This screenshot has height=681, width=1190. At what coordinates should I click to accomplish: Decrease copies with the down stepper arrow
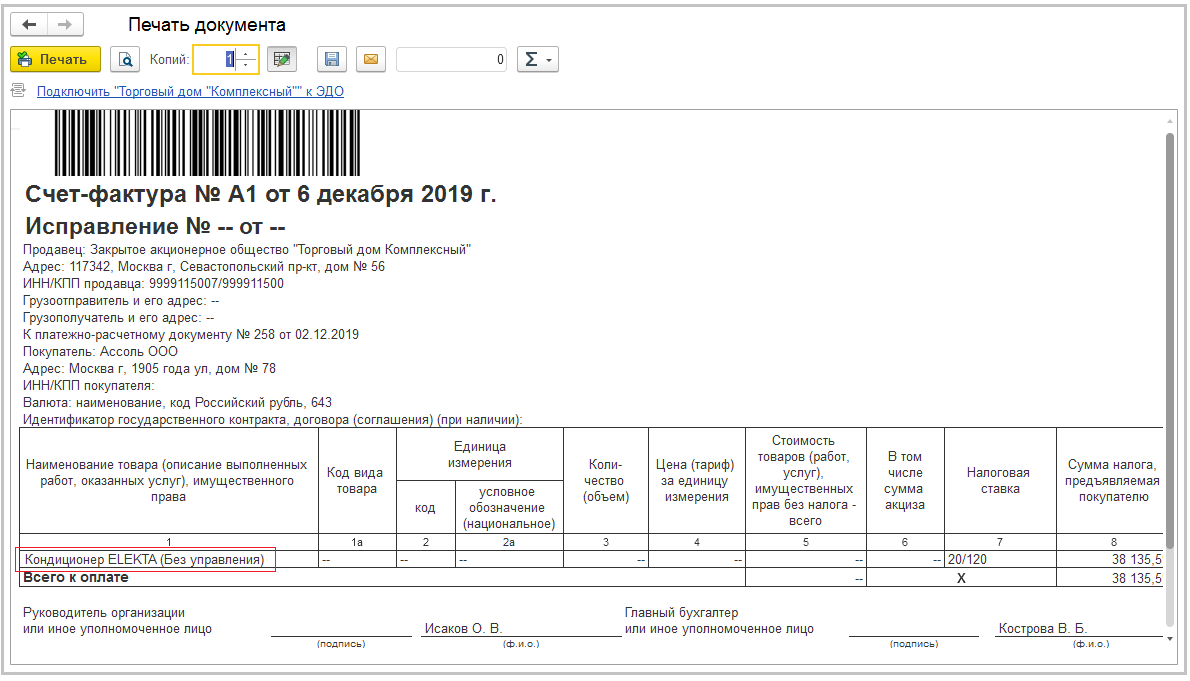pos(246,65)
